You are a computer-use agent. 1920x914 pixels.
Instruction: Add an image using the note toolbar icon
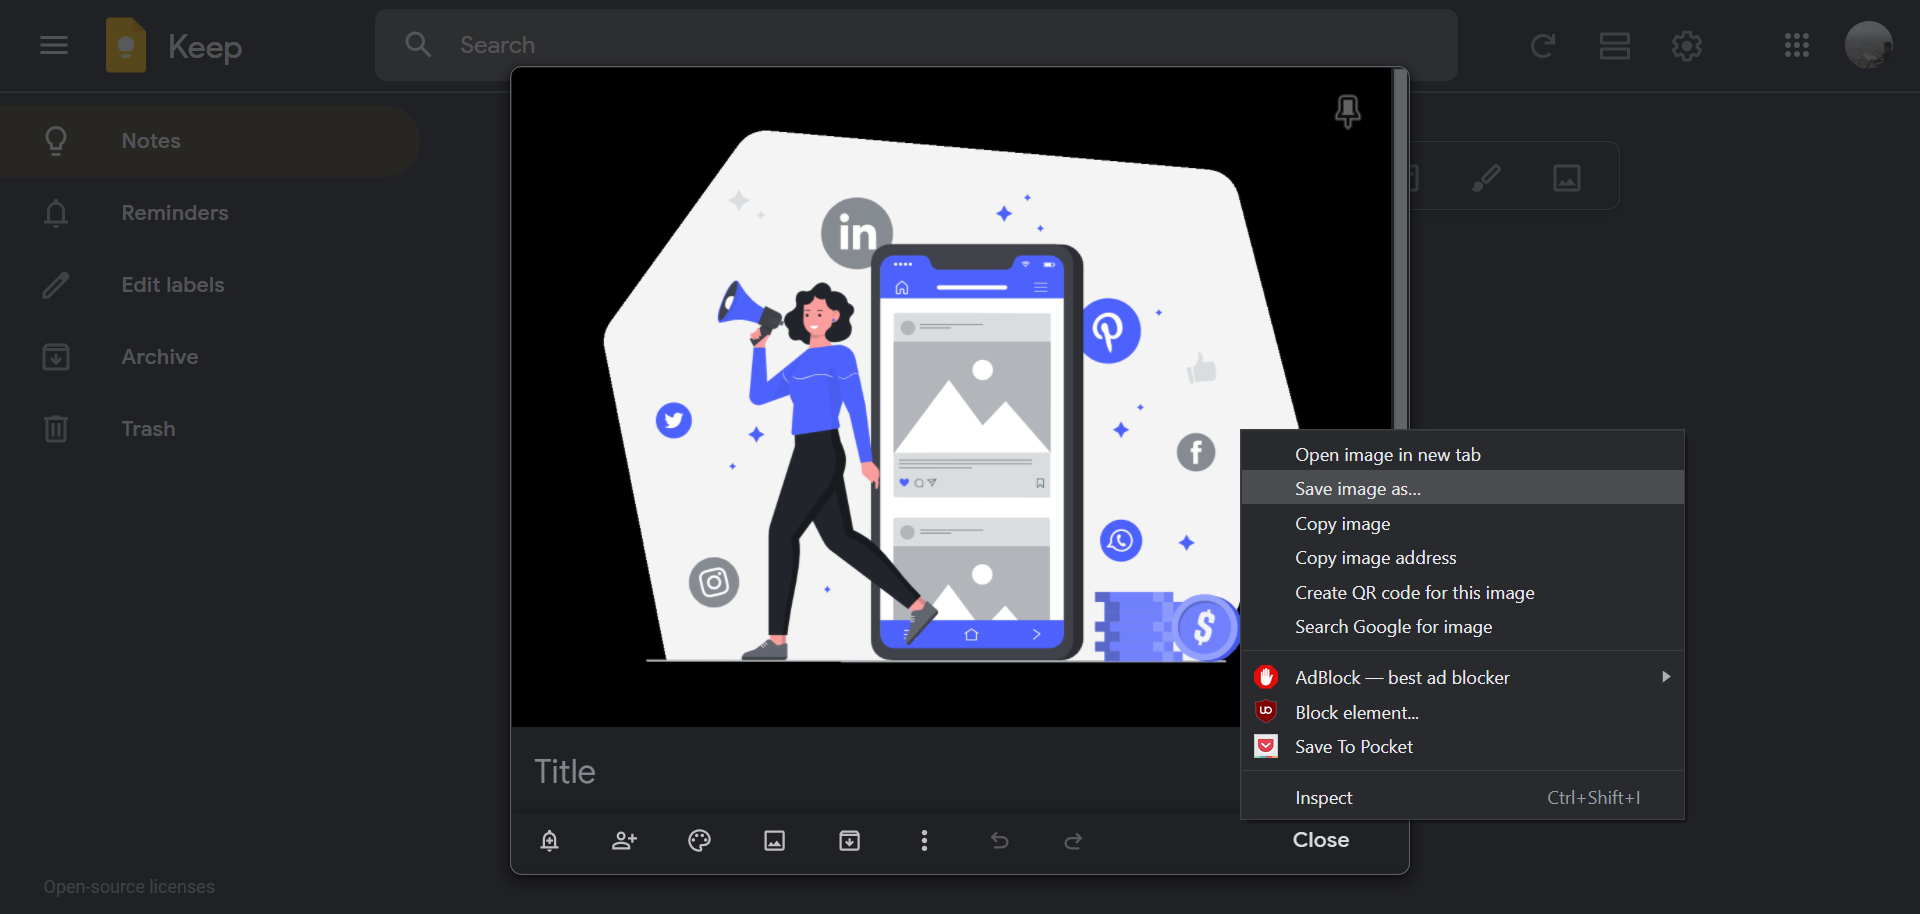(774, 841)
